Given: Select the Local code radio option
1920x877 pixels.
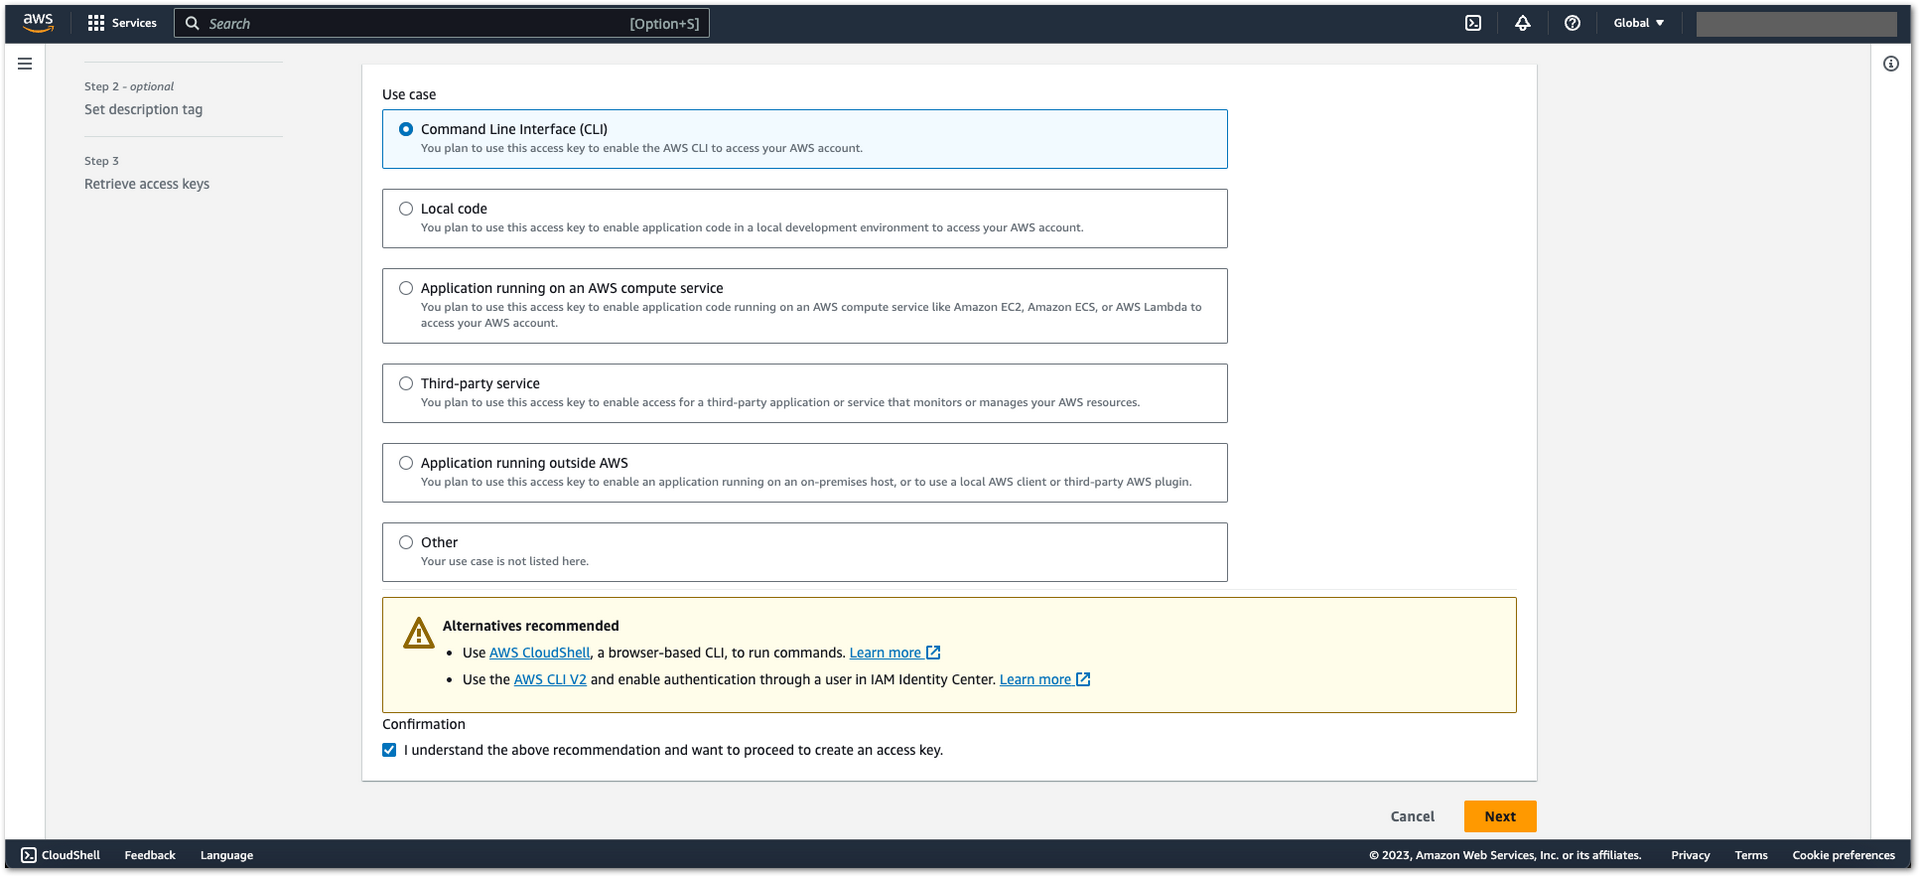Looking at the screenshot, I should pyautogui.click(x=406, y=209).
